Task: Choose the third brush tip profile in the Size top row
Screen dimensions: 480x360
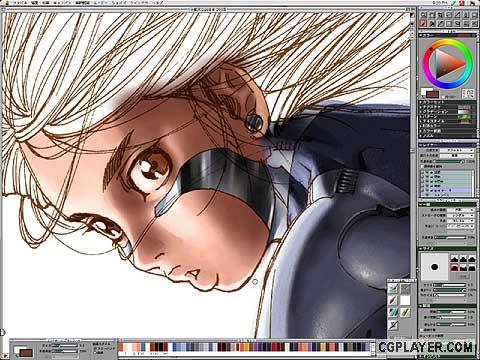Action: [x=472, y=259]
